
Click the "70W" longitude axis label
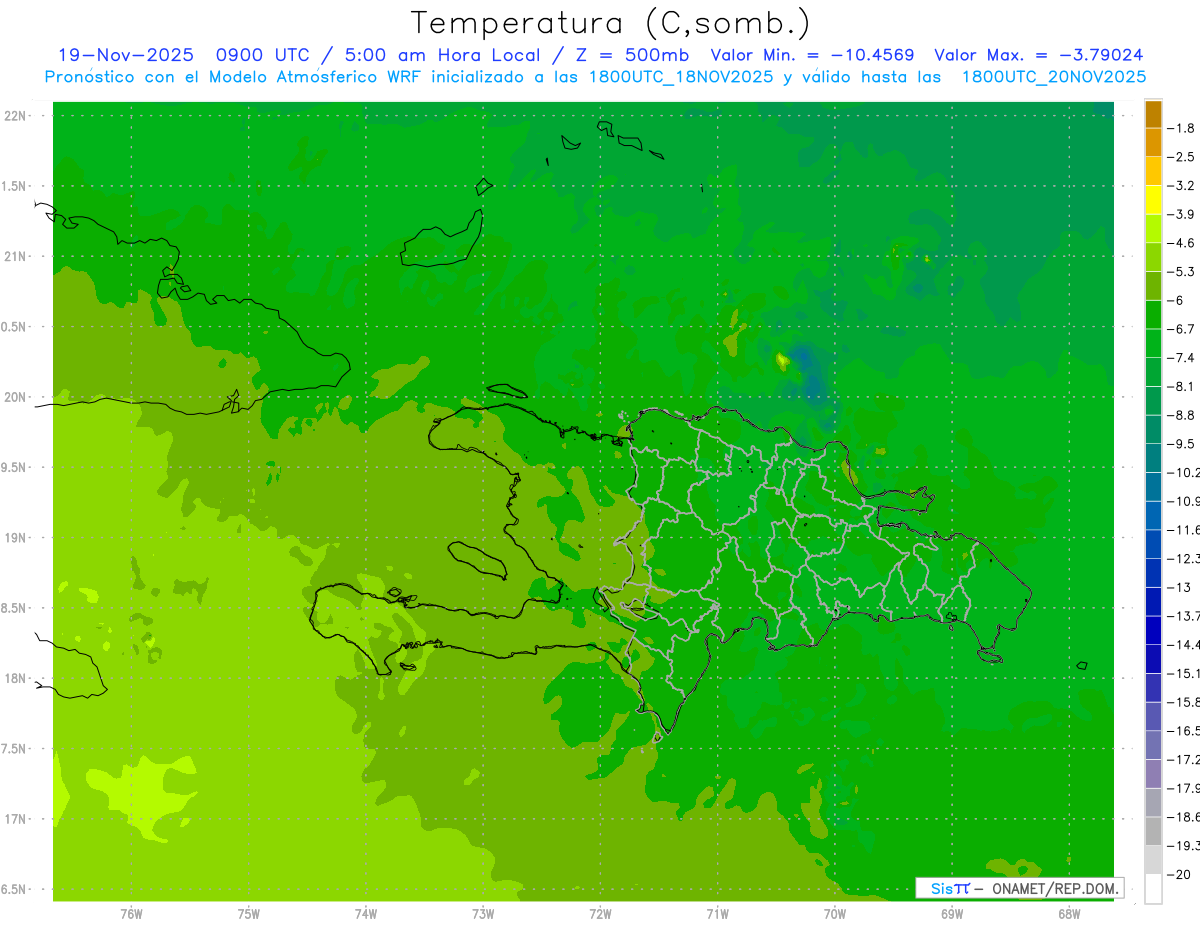(x=834, y=914)
